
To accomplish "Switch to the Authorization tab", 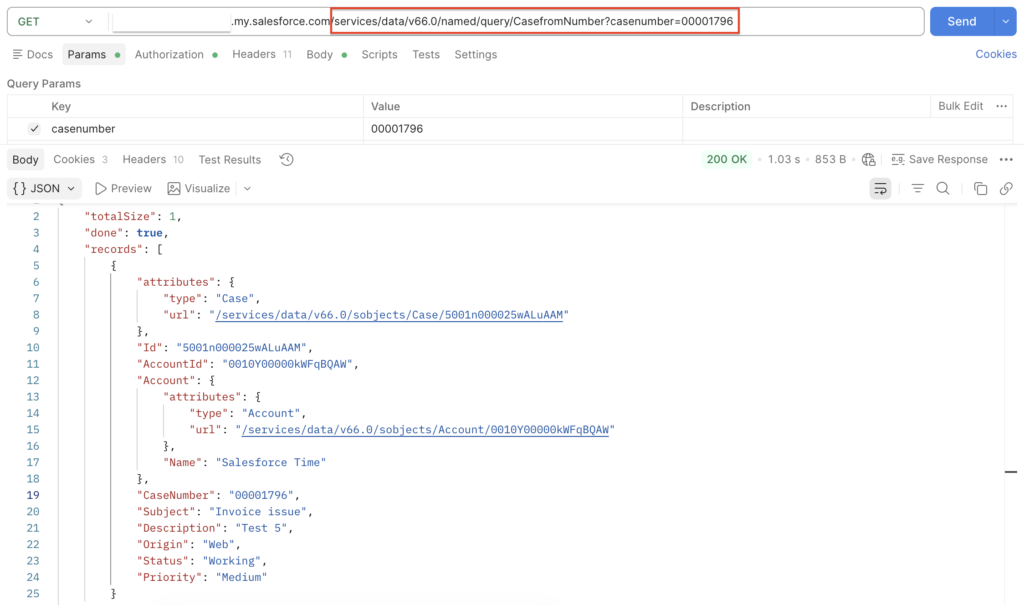I will (x=169, y=54).
